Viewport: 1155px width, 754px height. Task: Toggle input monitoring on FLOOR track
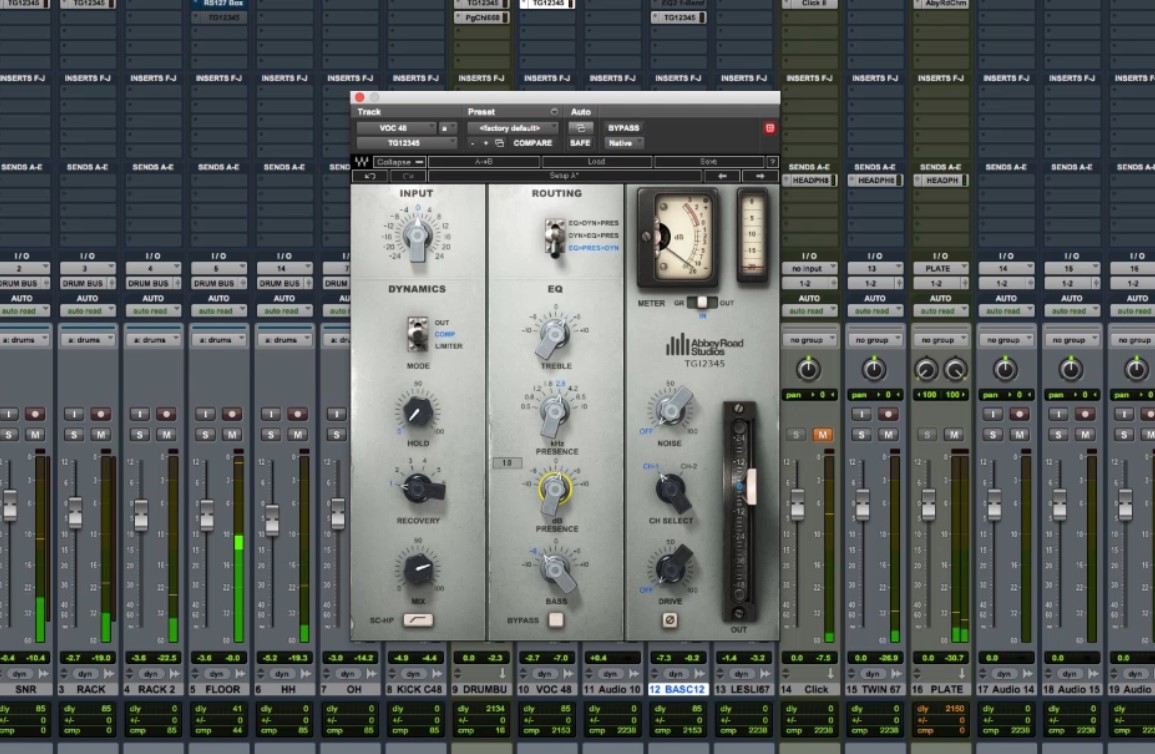pyautogui.click(x=206, y=414)
